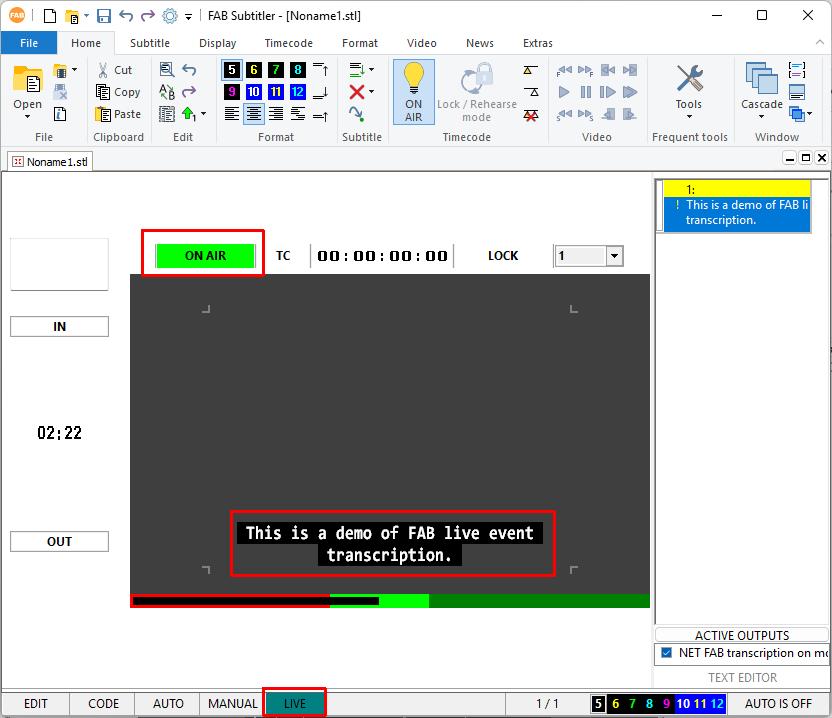
Task: Click the timecode field 00:00:00:00
Action: 382,256
